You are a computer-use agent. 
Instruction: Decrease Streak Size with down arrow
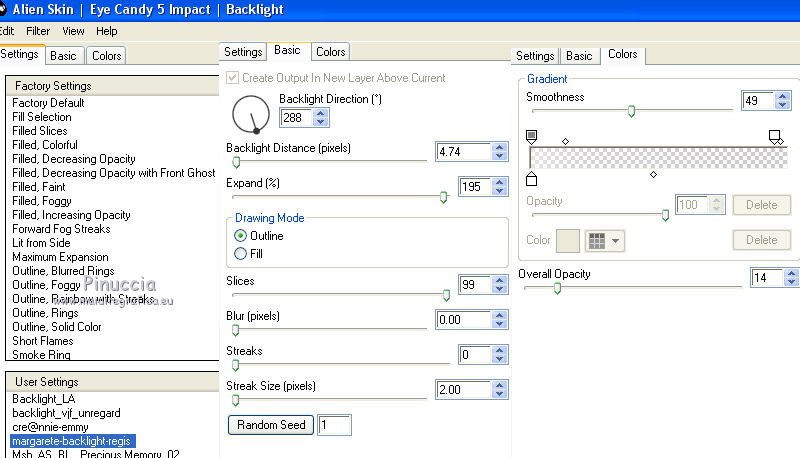click(499, 394)
